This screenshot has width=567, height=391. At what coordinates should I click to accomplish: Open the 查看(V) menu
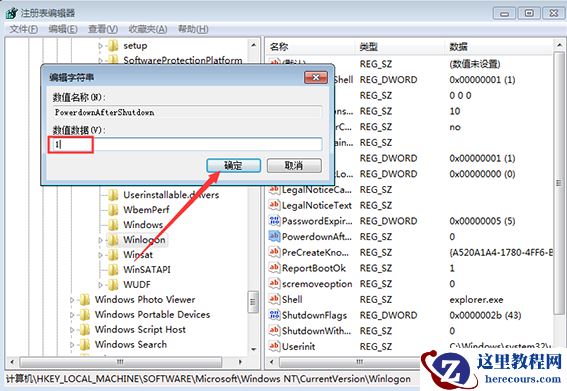[x=103, y=29]
